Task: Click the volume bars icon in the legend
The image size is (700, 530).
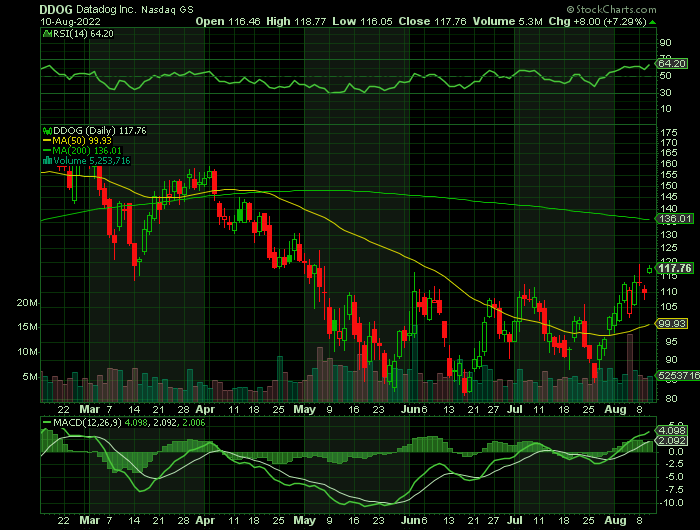Action: pyautogui.click(x=47, y=161)
